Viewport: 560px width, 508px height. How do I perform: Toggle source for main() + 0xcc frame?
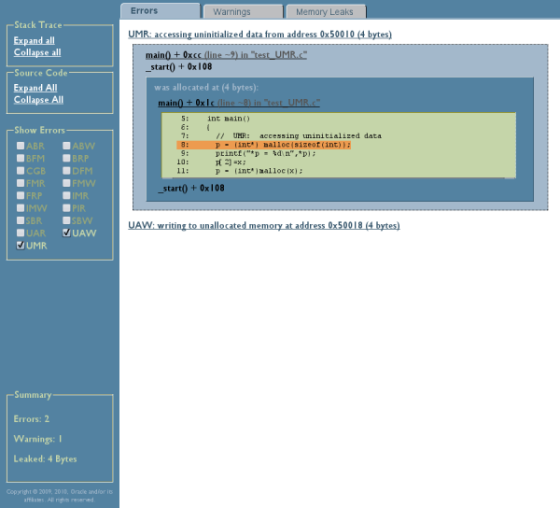pyautogui.click(x=226, y=55)
